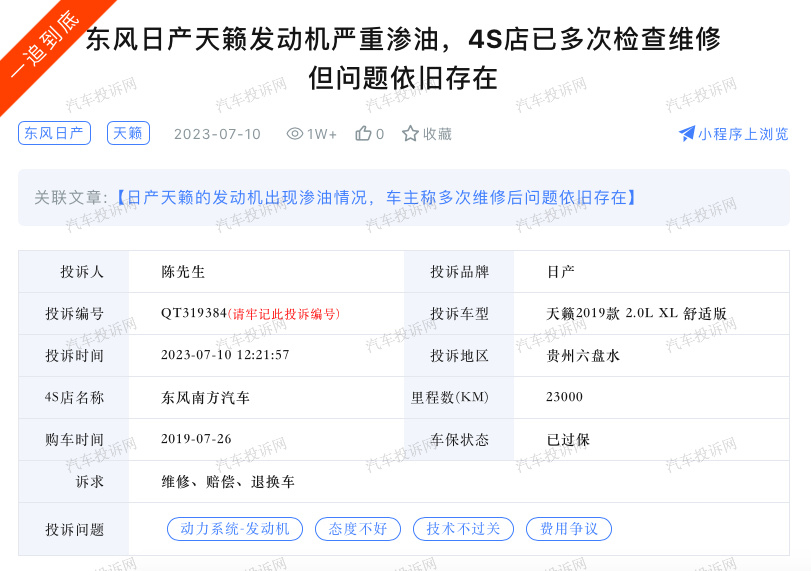Click complaint number QT319384

pos(194,313)
